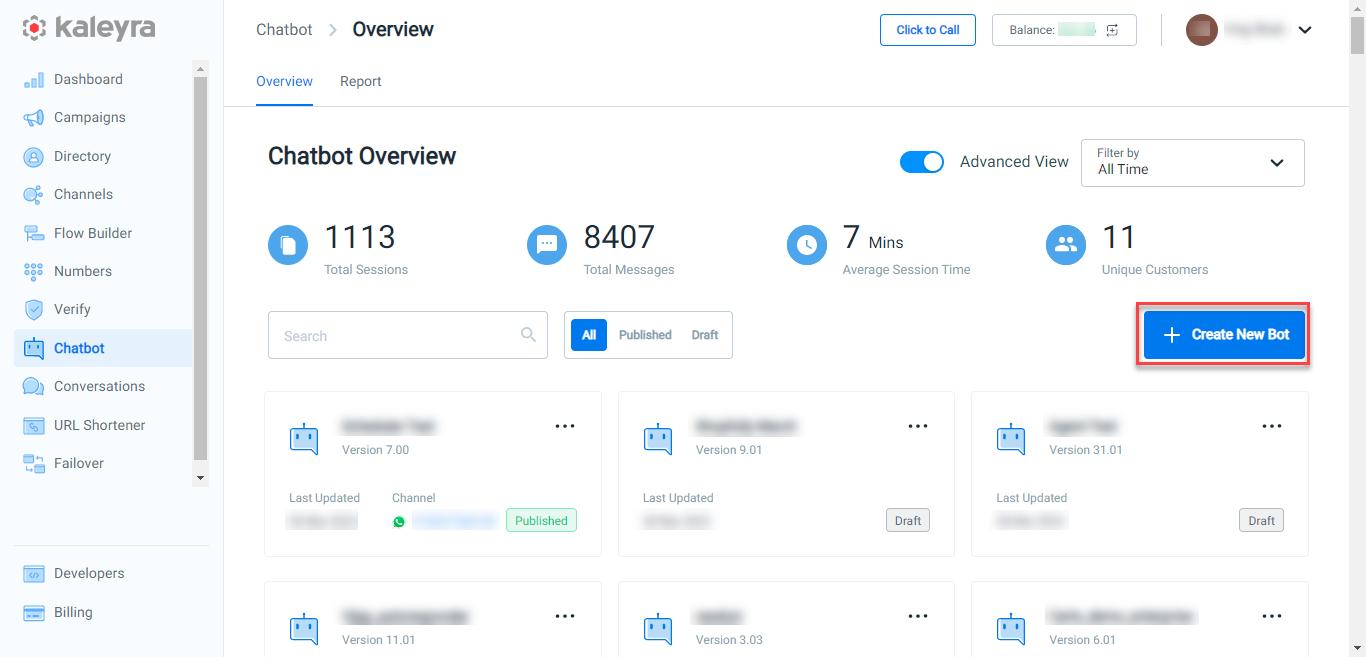The height and width of the screenshot is (657, 1366).
Task: Open options menu on Version 11.01 card
Action: tap(565, 616)
